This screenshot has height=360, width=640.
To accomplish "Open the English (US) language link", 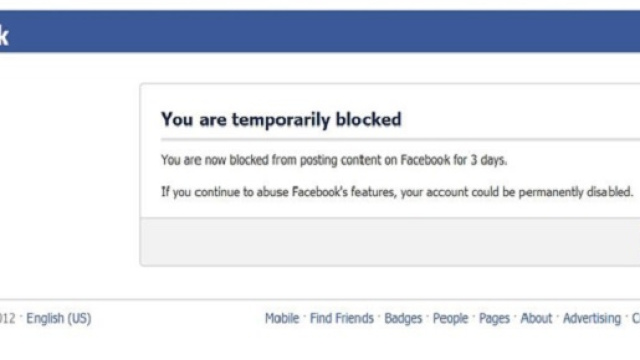I will (x=59, y=318).
